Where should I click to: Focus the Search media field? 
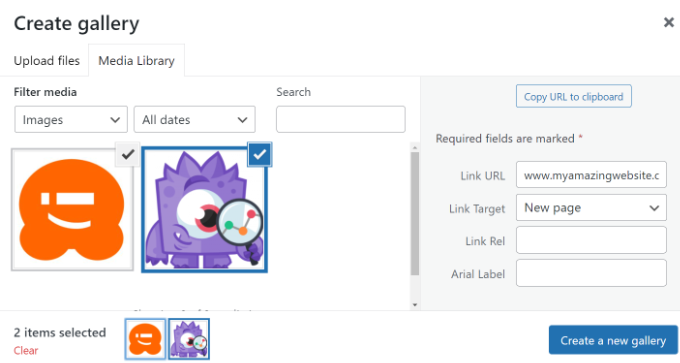coord(341,119)
